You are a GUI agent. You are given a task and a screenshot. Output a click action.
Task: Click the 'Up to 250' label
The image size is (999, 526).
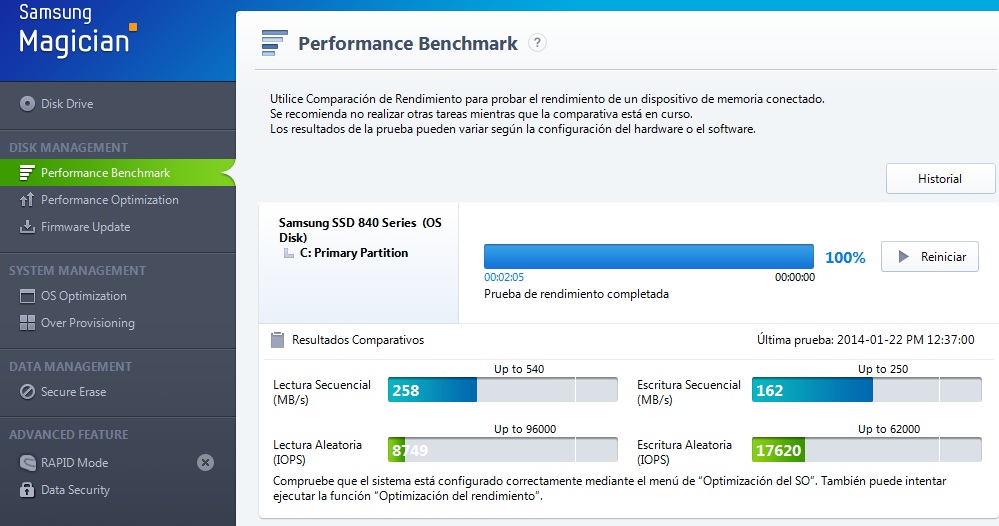tap(883, 369)
